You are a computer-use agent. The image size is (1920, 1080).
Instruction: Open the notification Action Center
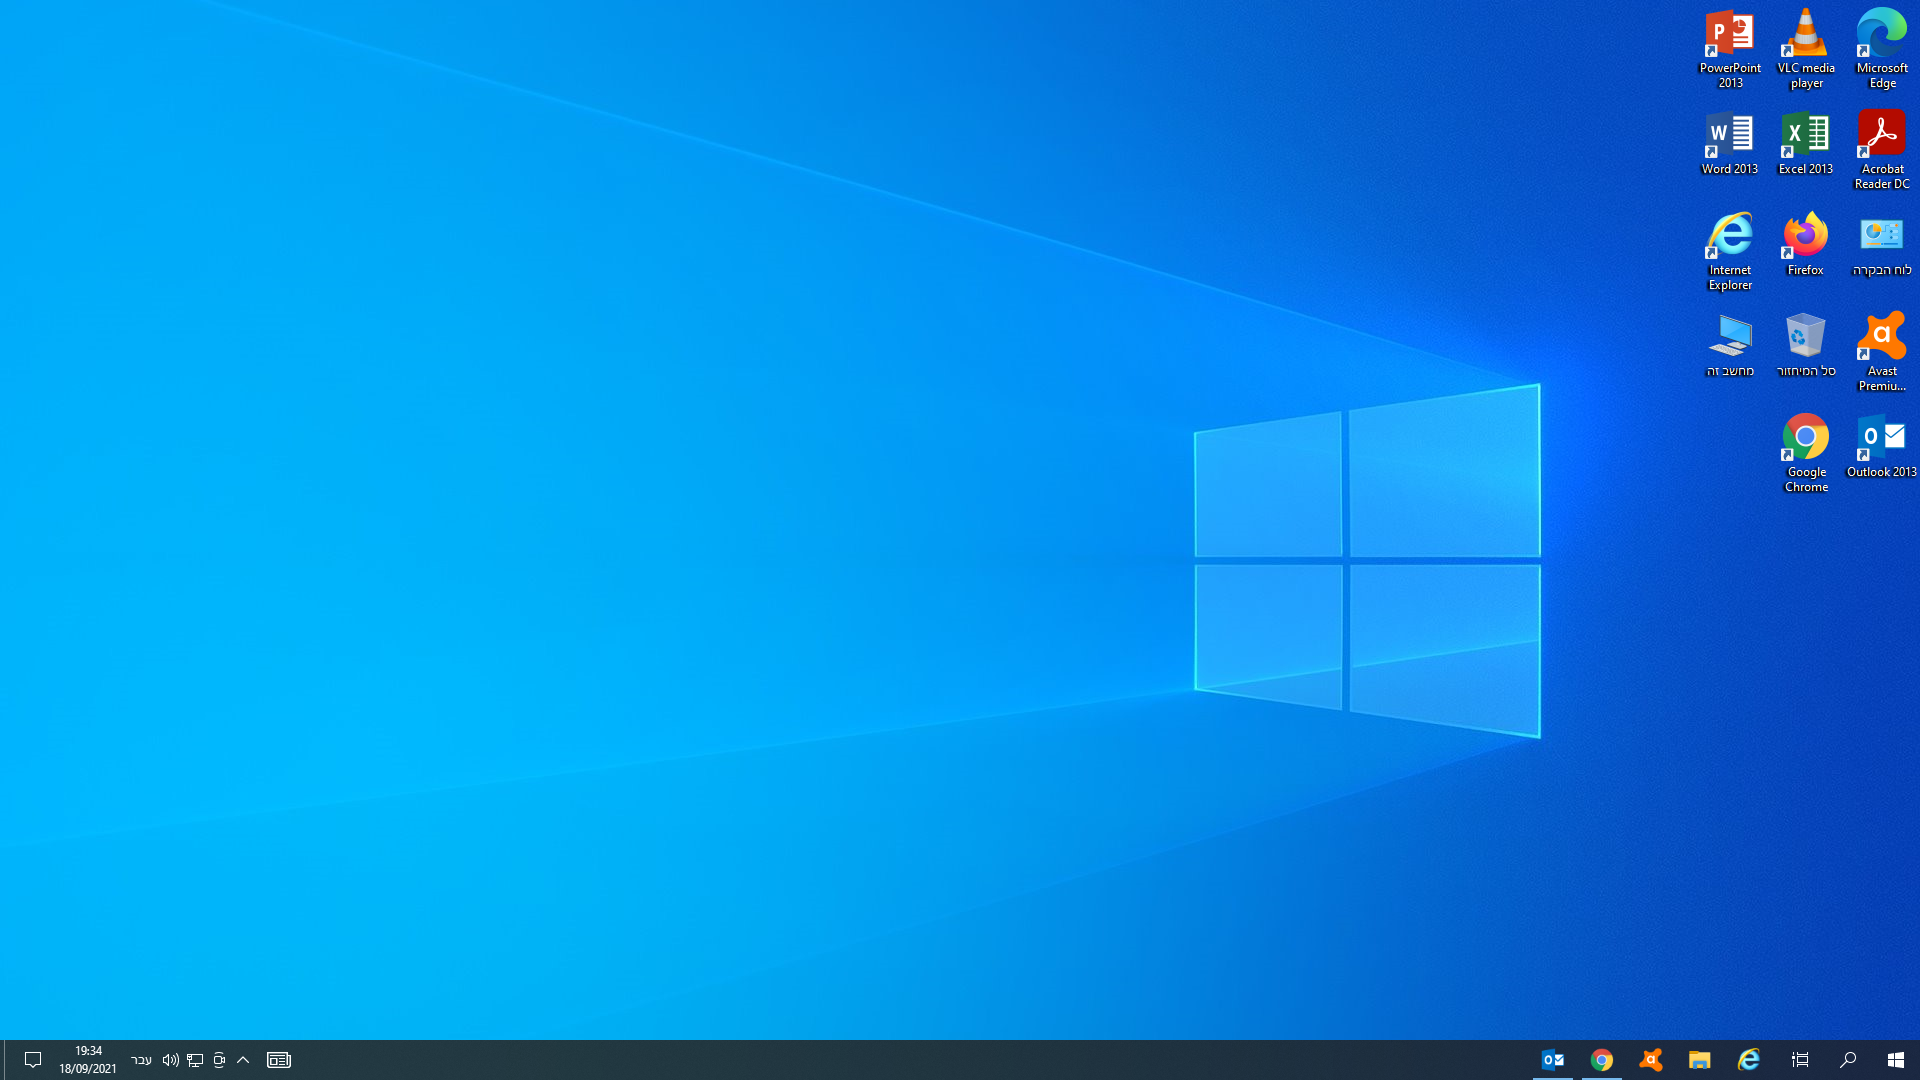[x=32, y=1060]
